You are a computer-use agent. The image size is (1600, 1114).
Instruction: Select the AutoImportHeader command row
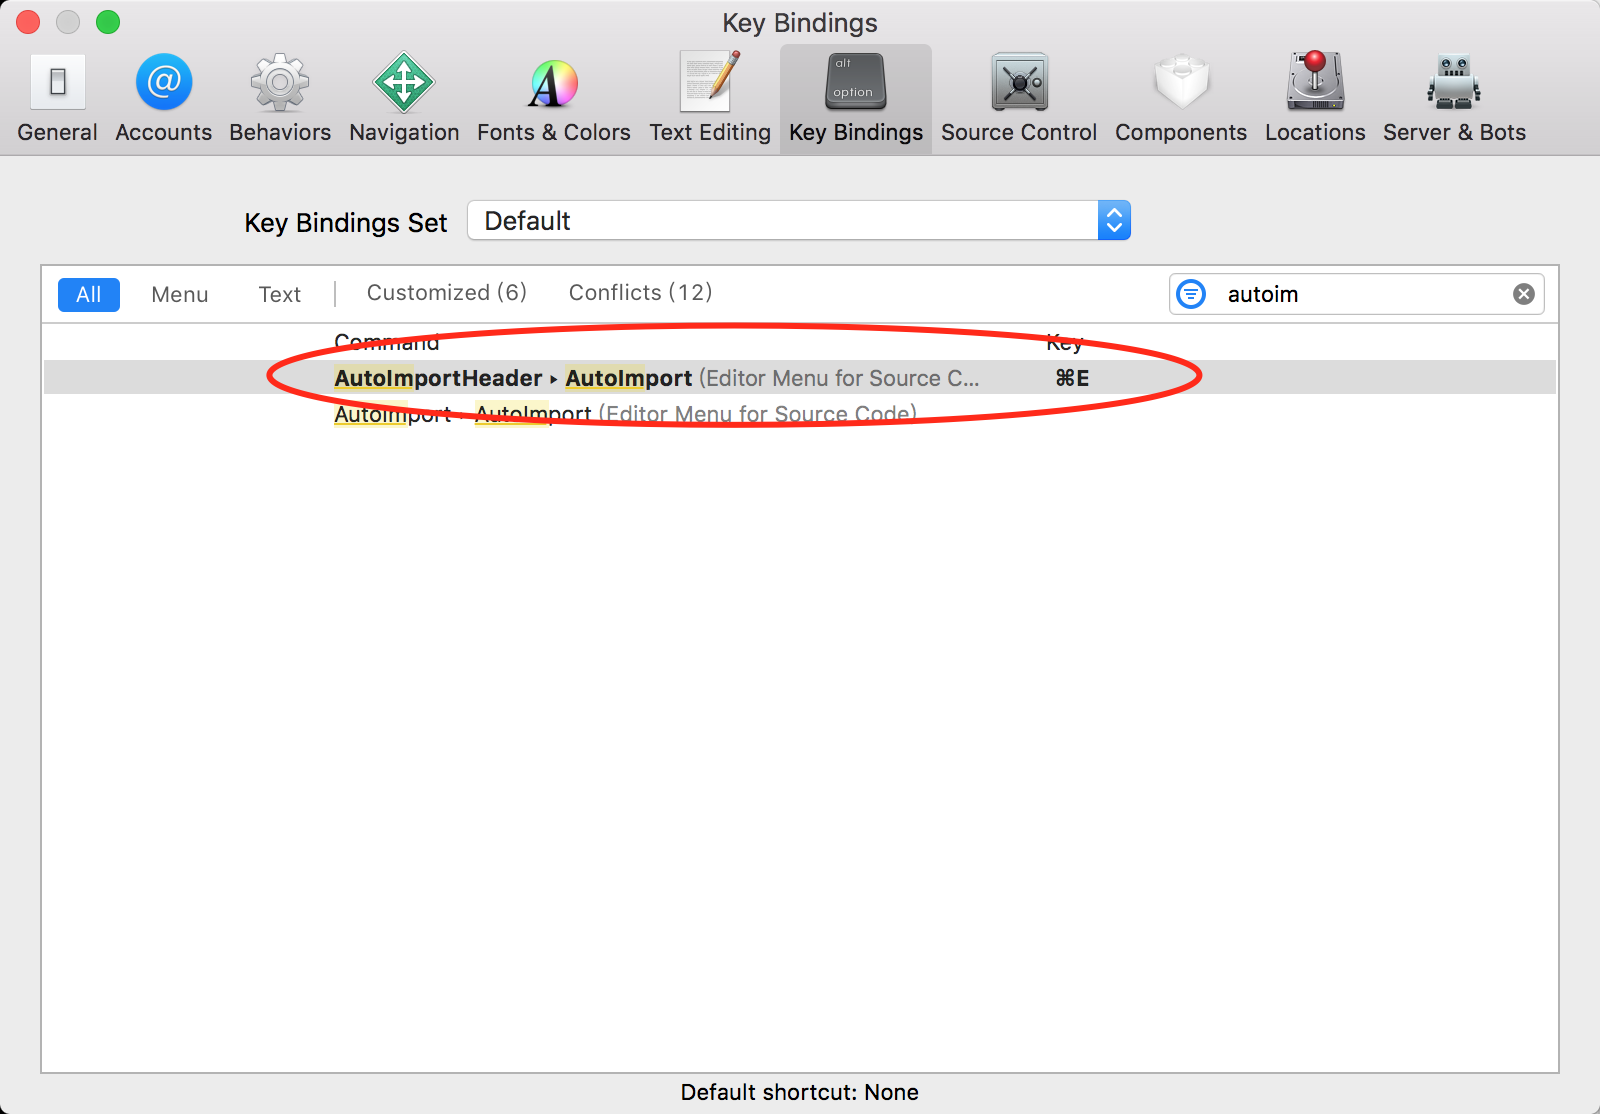(x=800, y=377)
